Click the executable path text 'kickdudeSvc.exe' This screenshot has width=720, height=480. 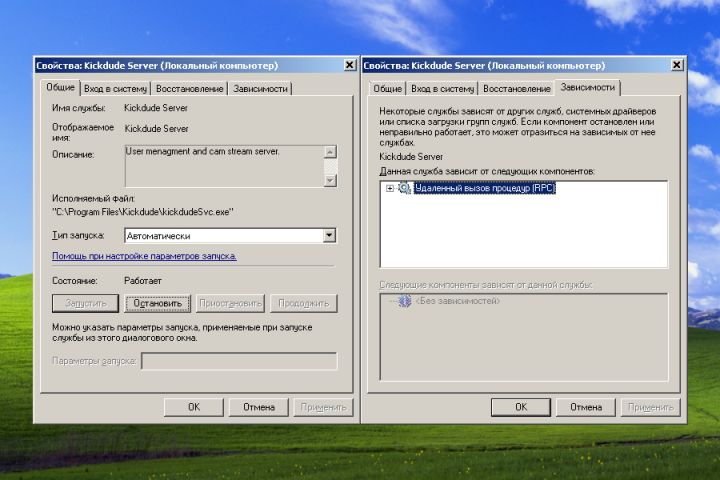(198, 212)
